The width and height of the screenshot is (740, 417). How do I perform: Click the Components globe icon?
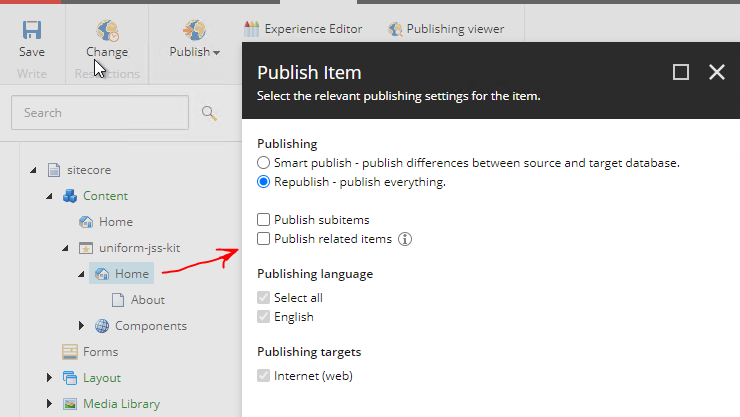point(102,325)
